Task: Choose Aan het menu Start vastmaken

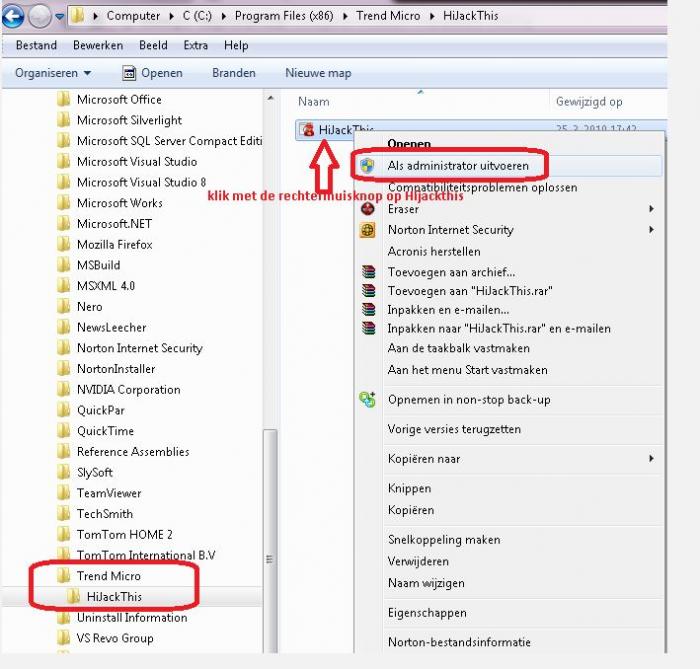Action: point(467,370)
